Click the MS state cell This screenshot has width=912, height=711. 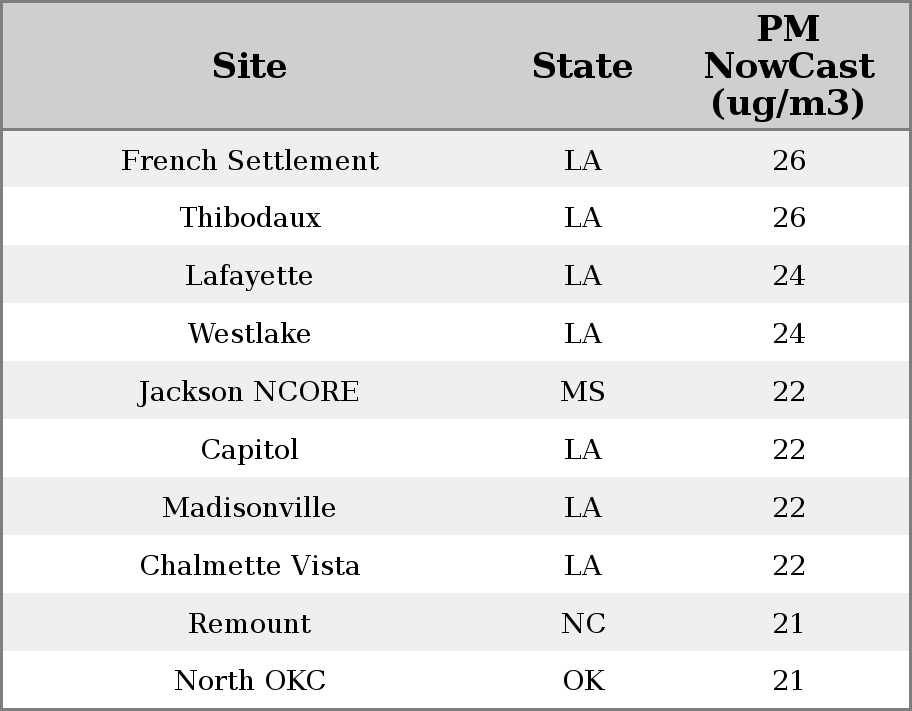583,392
